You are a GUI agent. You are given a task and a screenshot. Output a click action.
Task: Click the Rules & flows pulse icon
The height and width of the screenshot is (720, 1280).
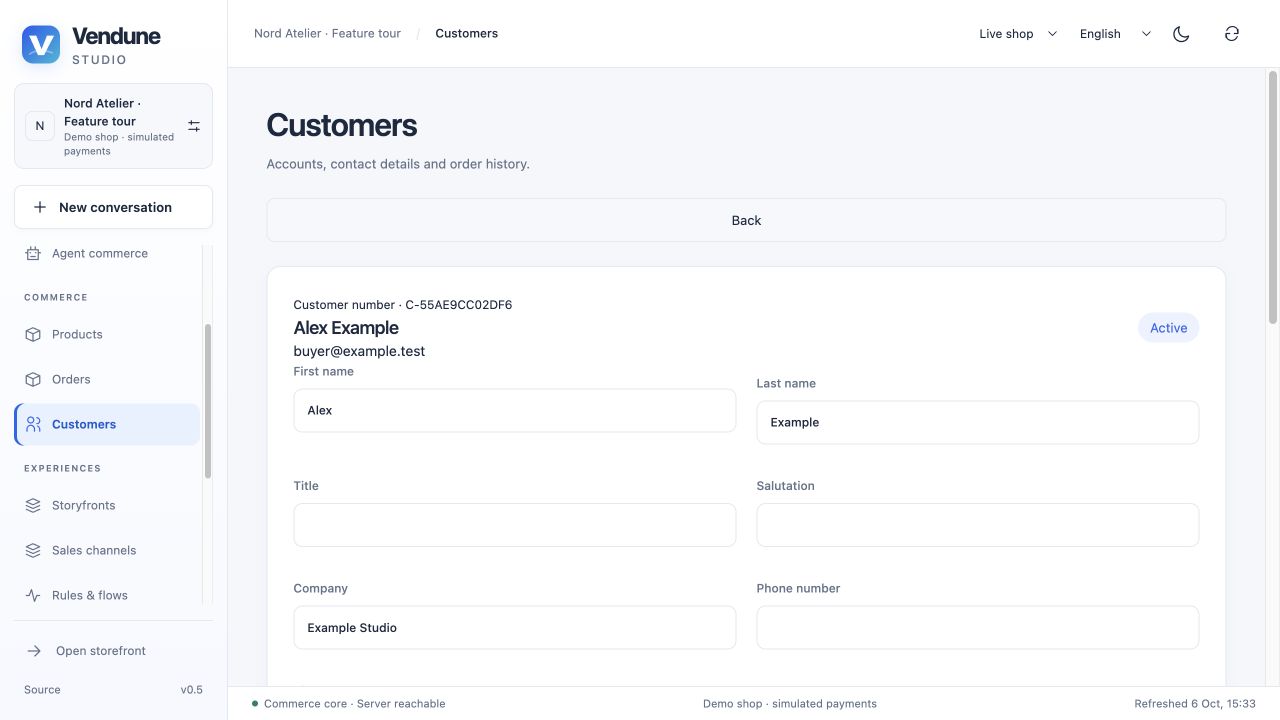(33, 596)
